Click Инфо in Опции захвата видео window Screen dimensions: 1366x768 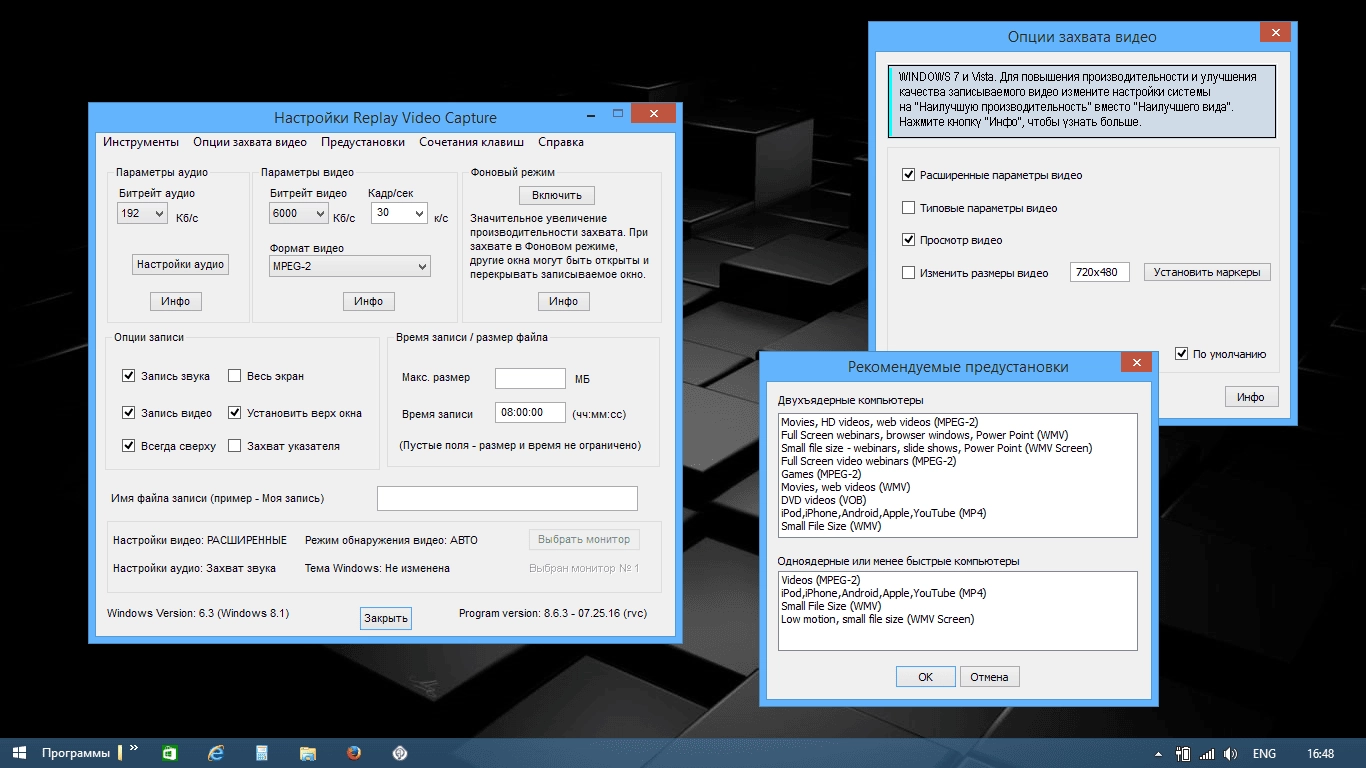pyautogui.click(x=1251, y=397)
